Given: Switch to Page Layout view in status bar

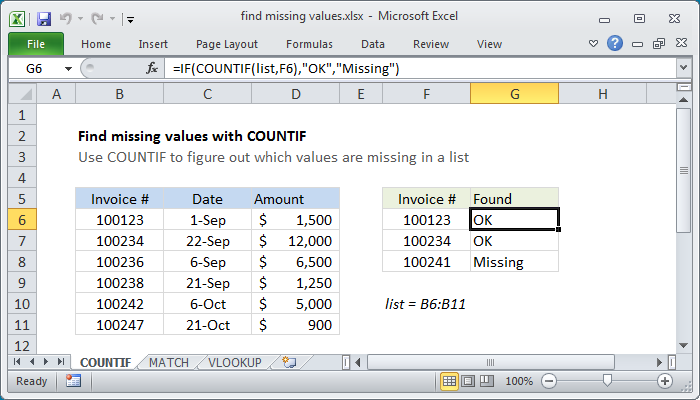Looking at the screenshot, I should click(x=469, y=381).
